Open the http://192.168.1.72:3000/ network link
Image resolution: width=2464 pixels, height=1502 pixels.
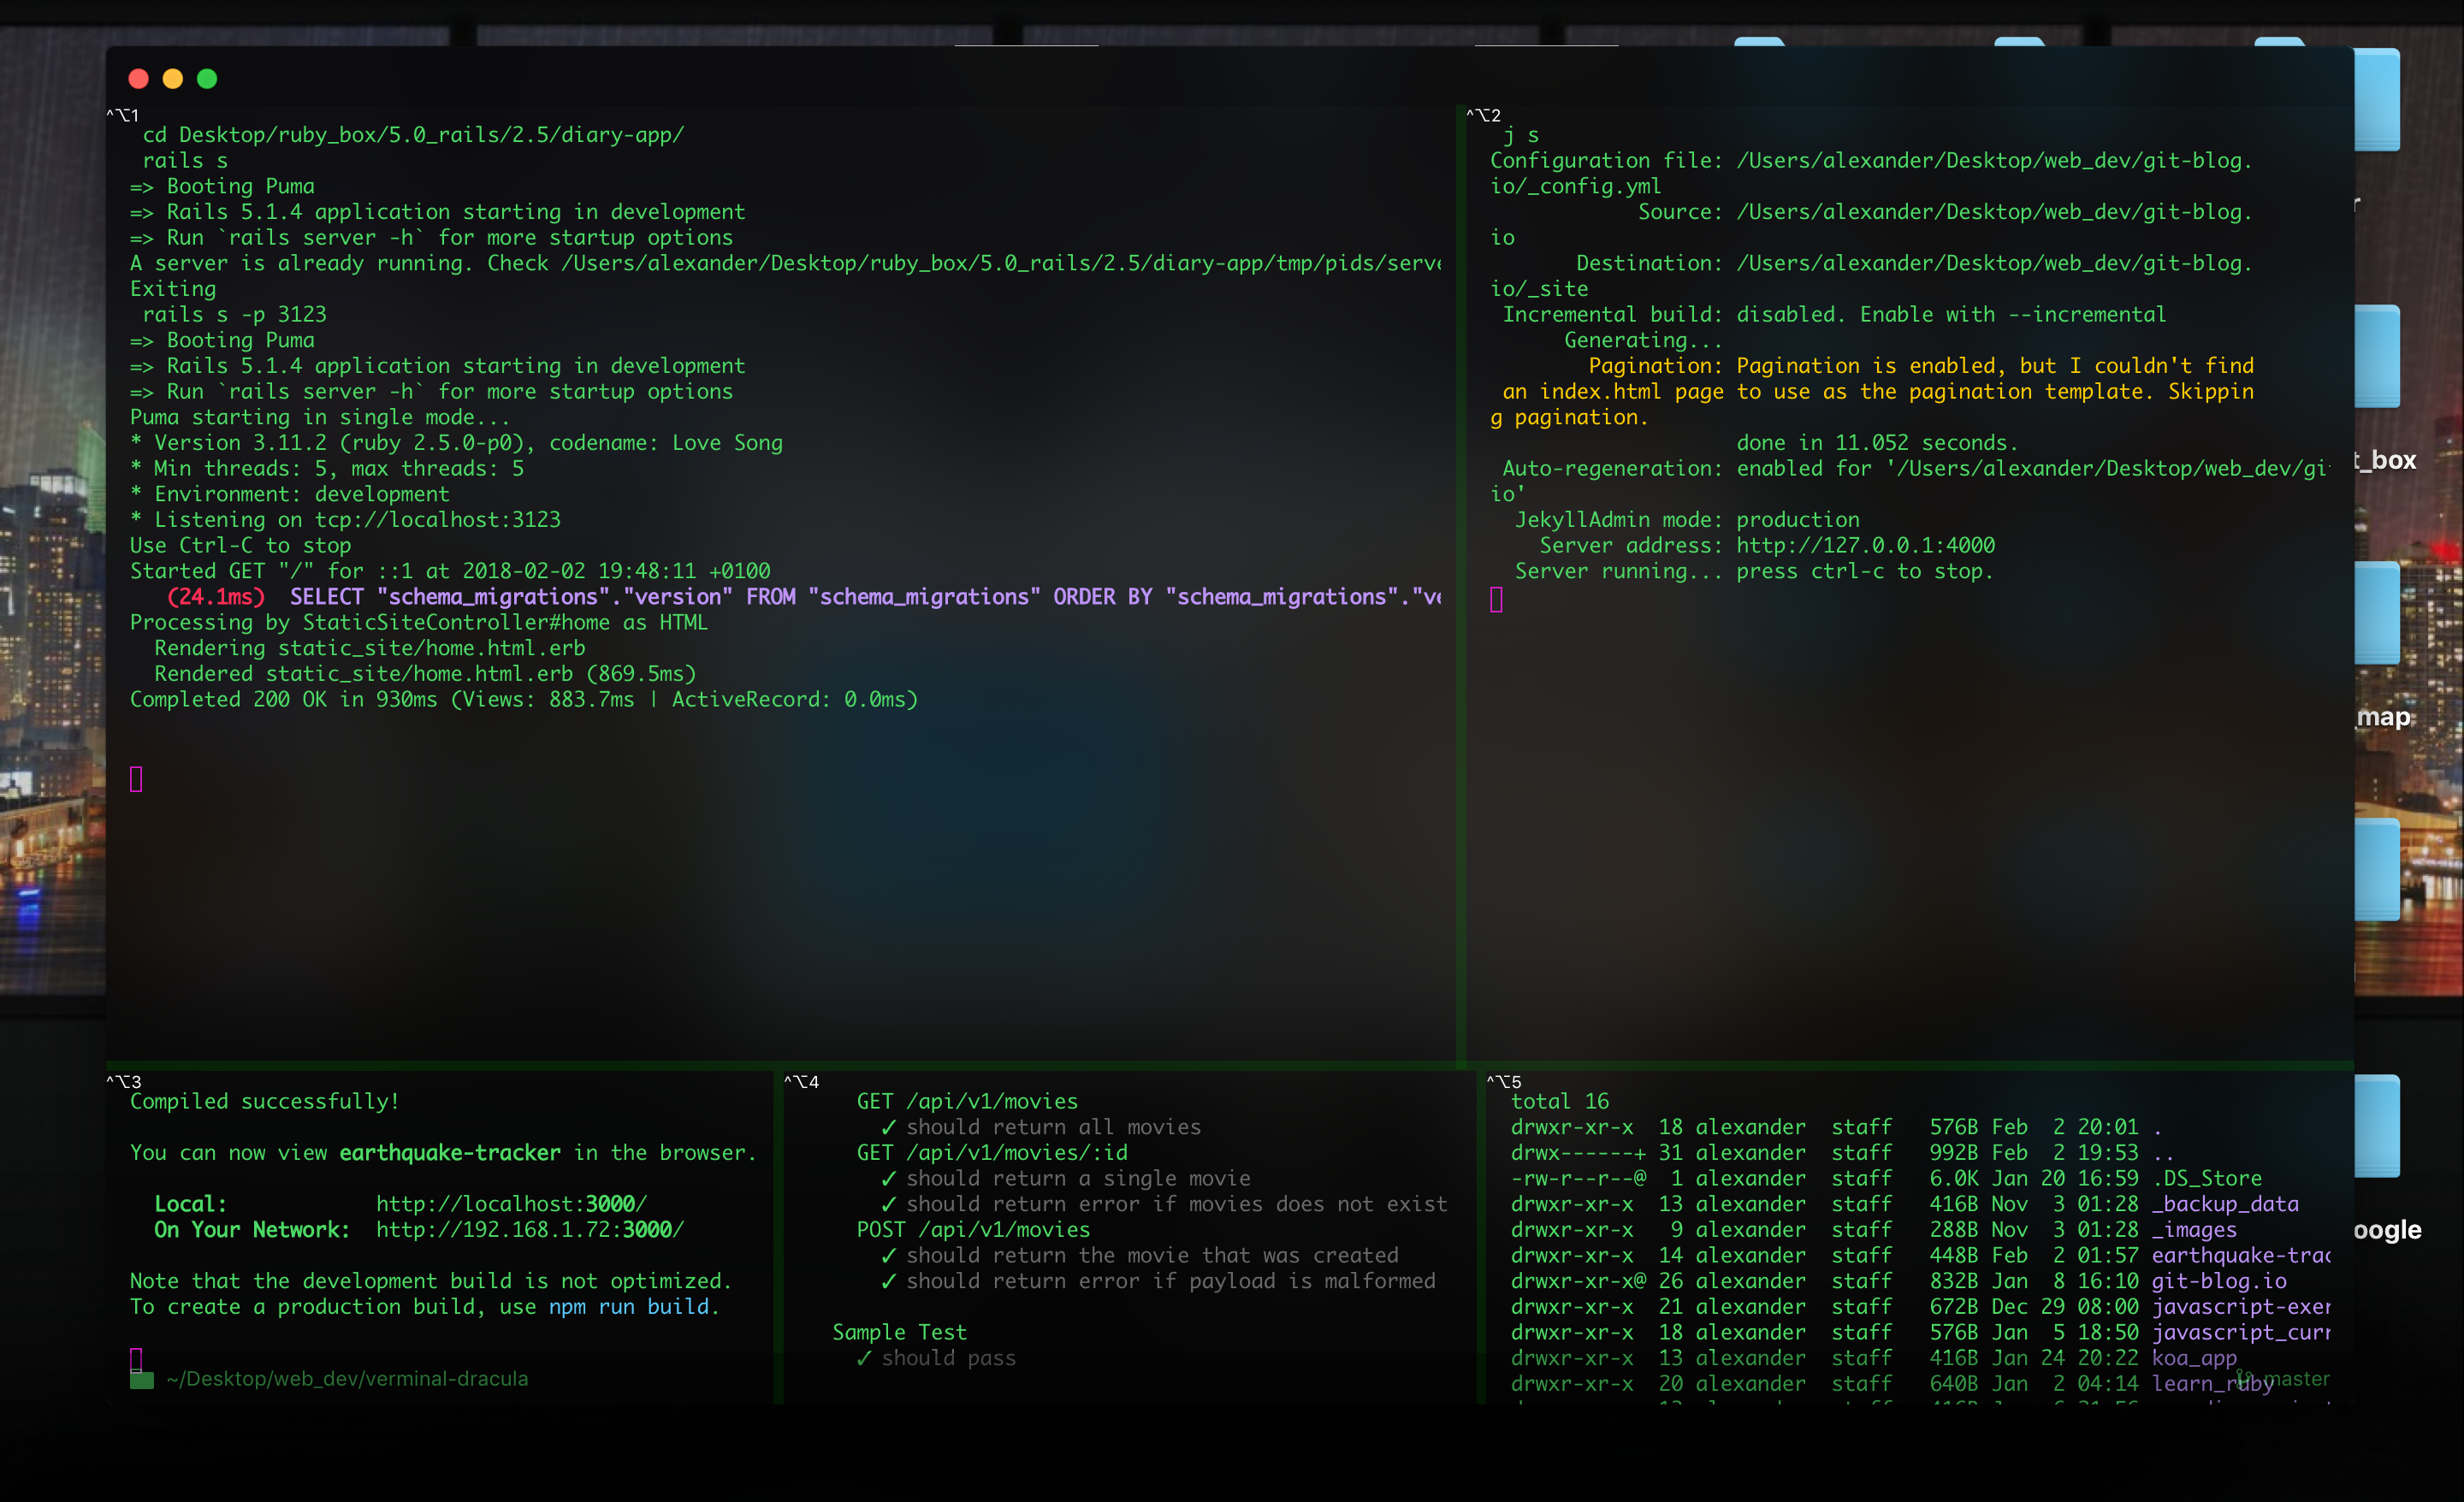pos(529,1230)
